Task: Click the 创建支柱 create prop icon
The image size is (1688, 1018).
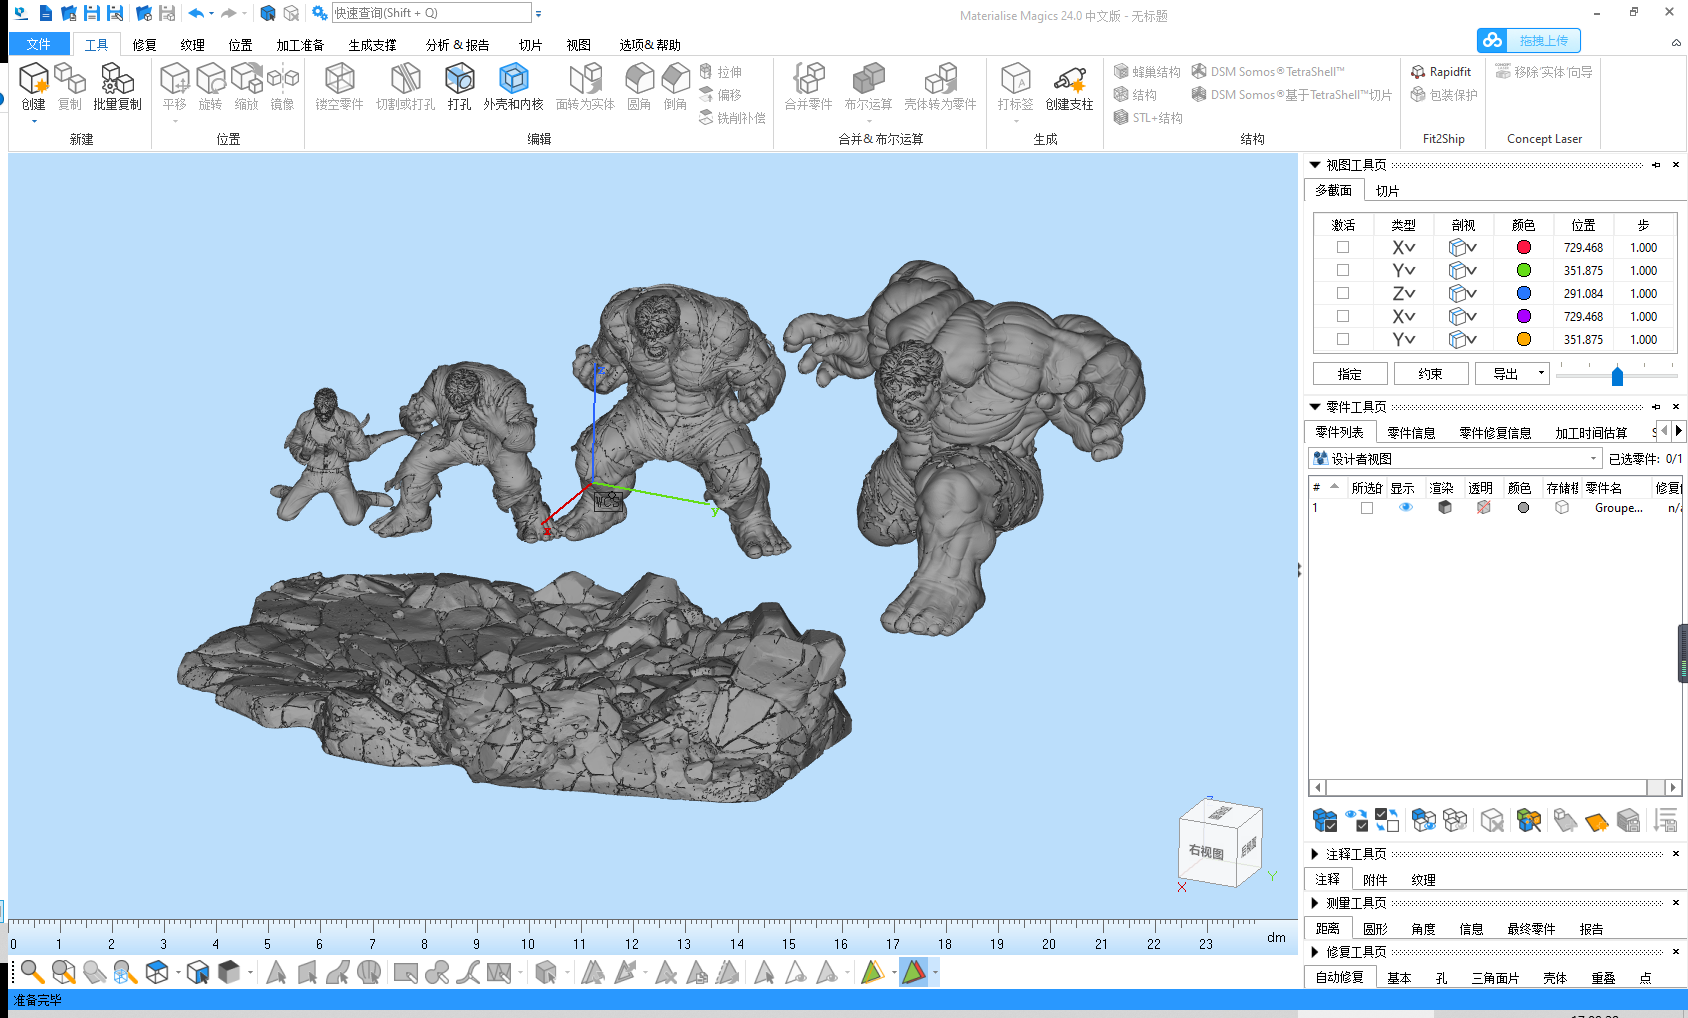Action: (1069, 86)
